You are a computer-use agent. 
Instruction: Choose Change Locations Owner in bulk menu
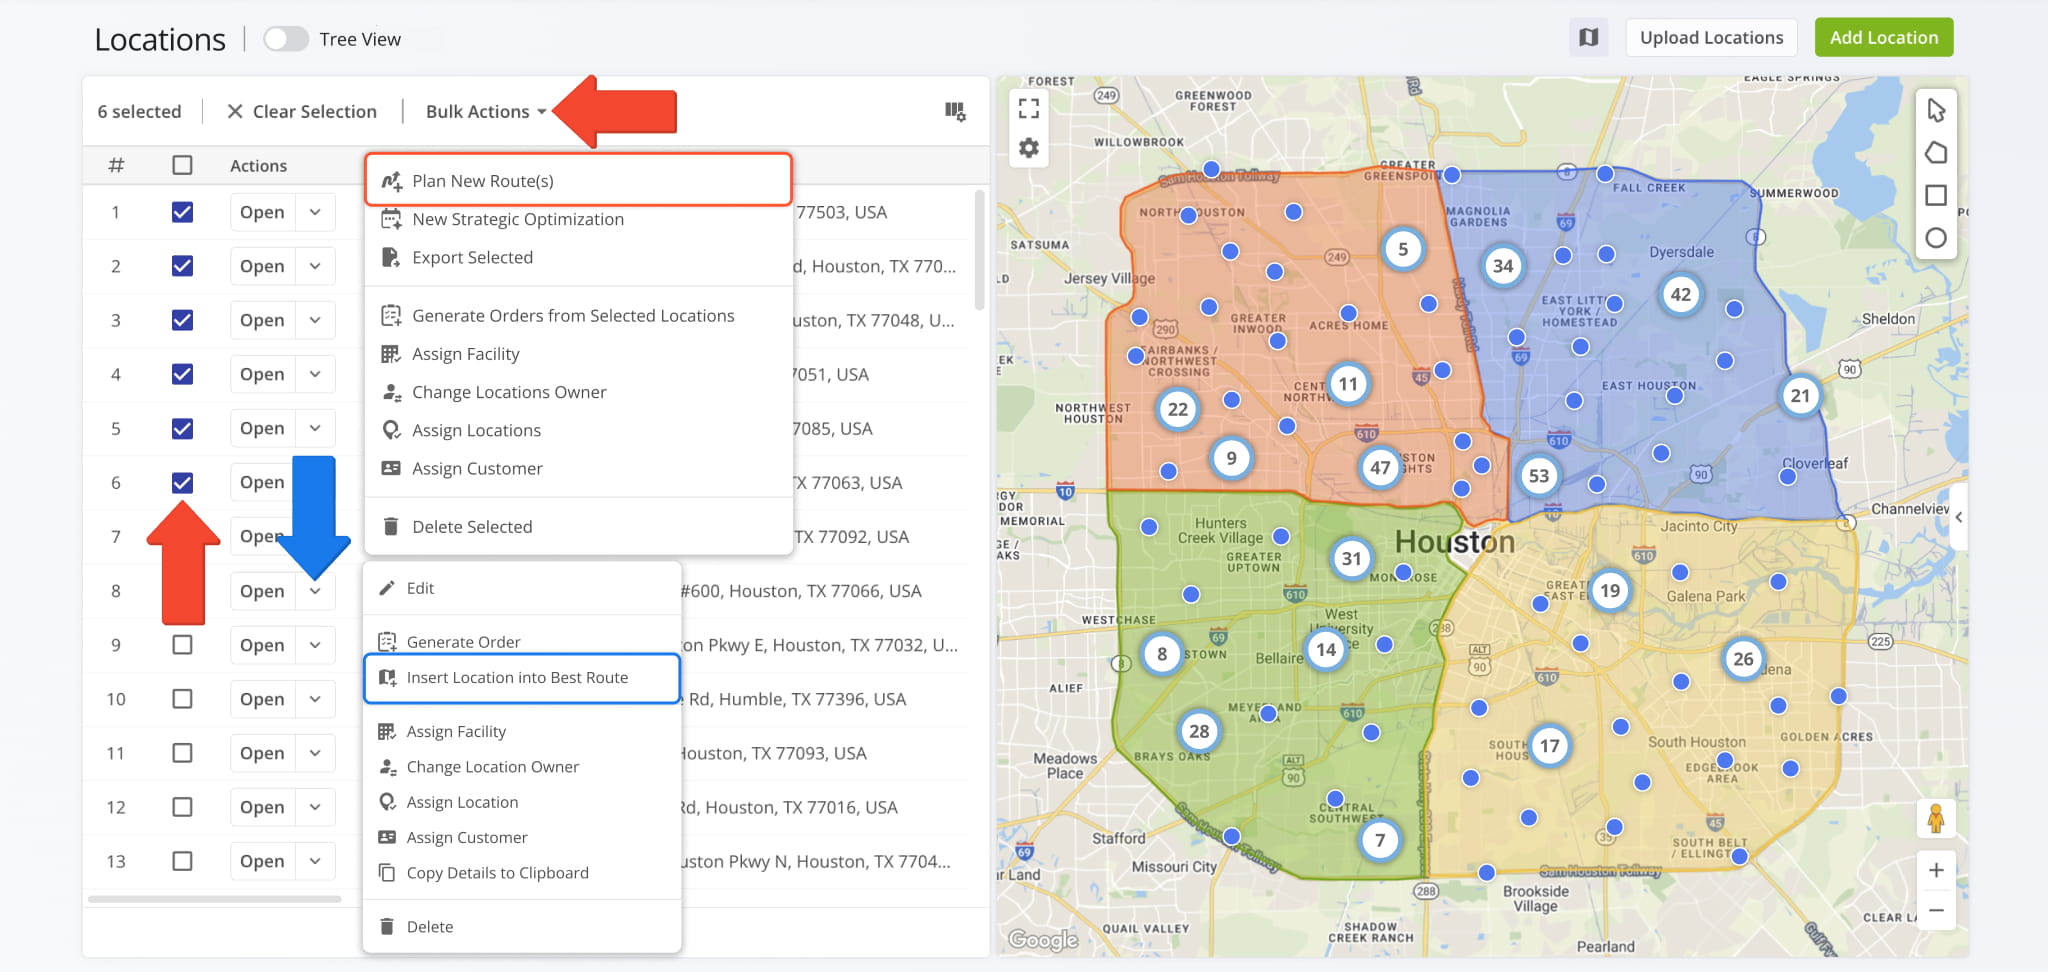pos(578,392)
